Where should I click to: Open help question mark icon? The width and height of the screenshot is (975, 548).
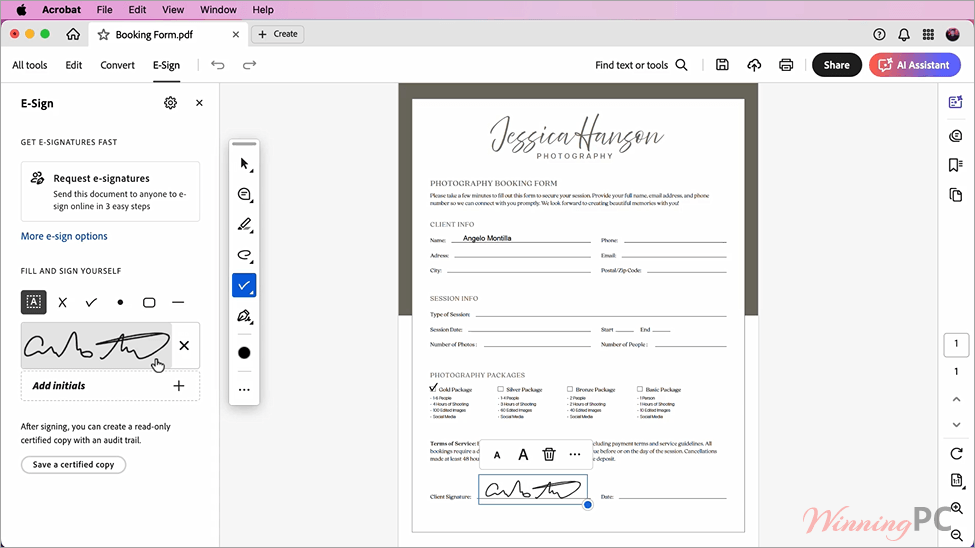click(879, 35)
